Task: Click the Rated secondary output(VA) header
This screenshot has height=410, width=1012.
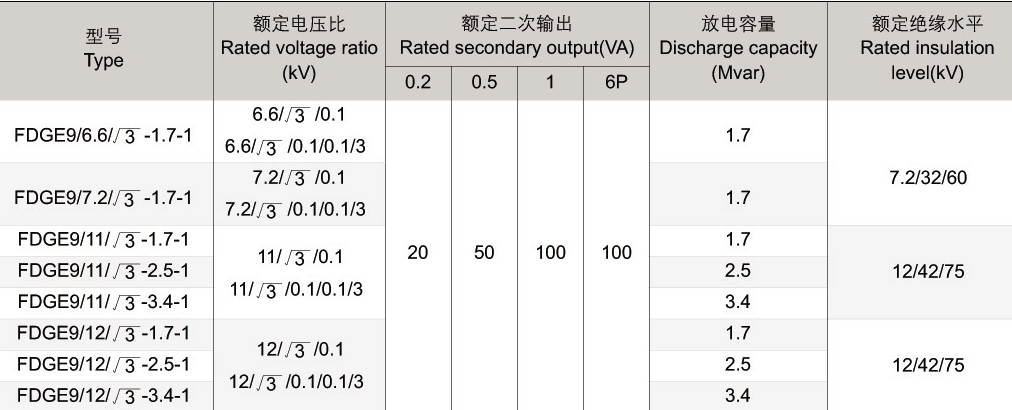Action: tap(517, 36)
